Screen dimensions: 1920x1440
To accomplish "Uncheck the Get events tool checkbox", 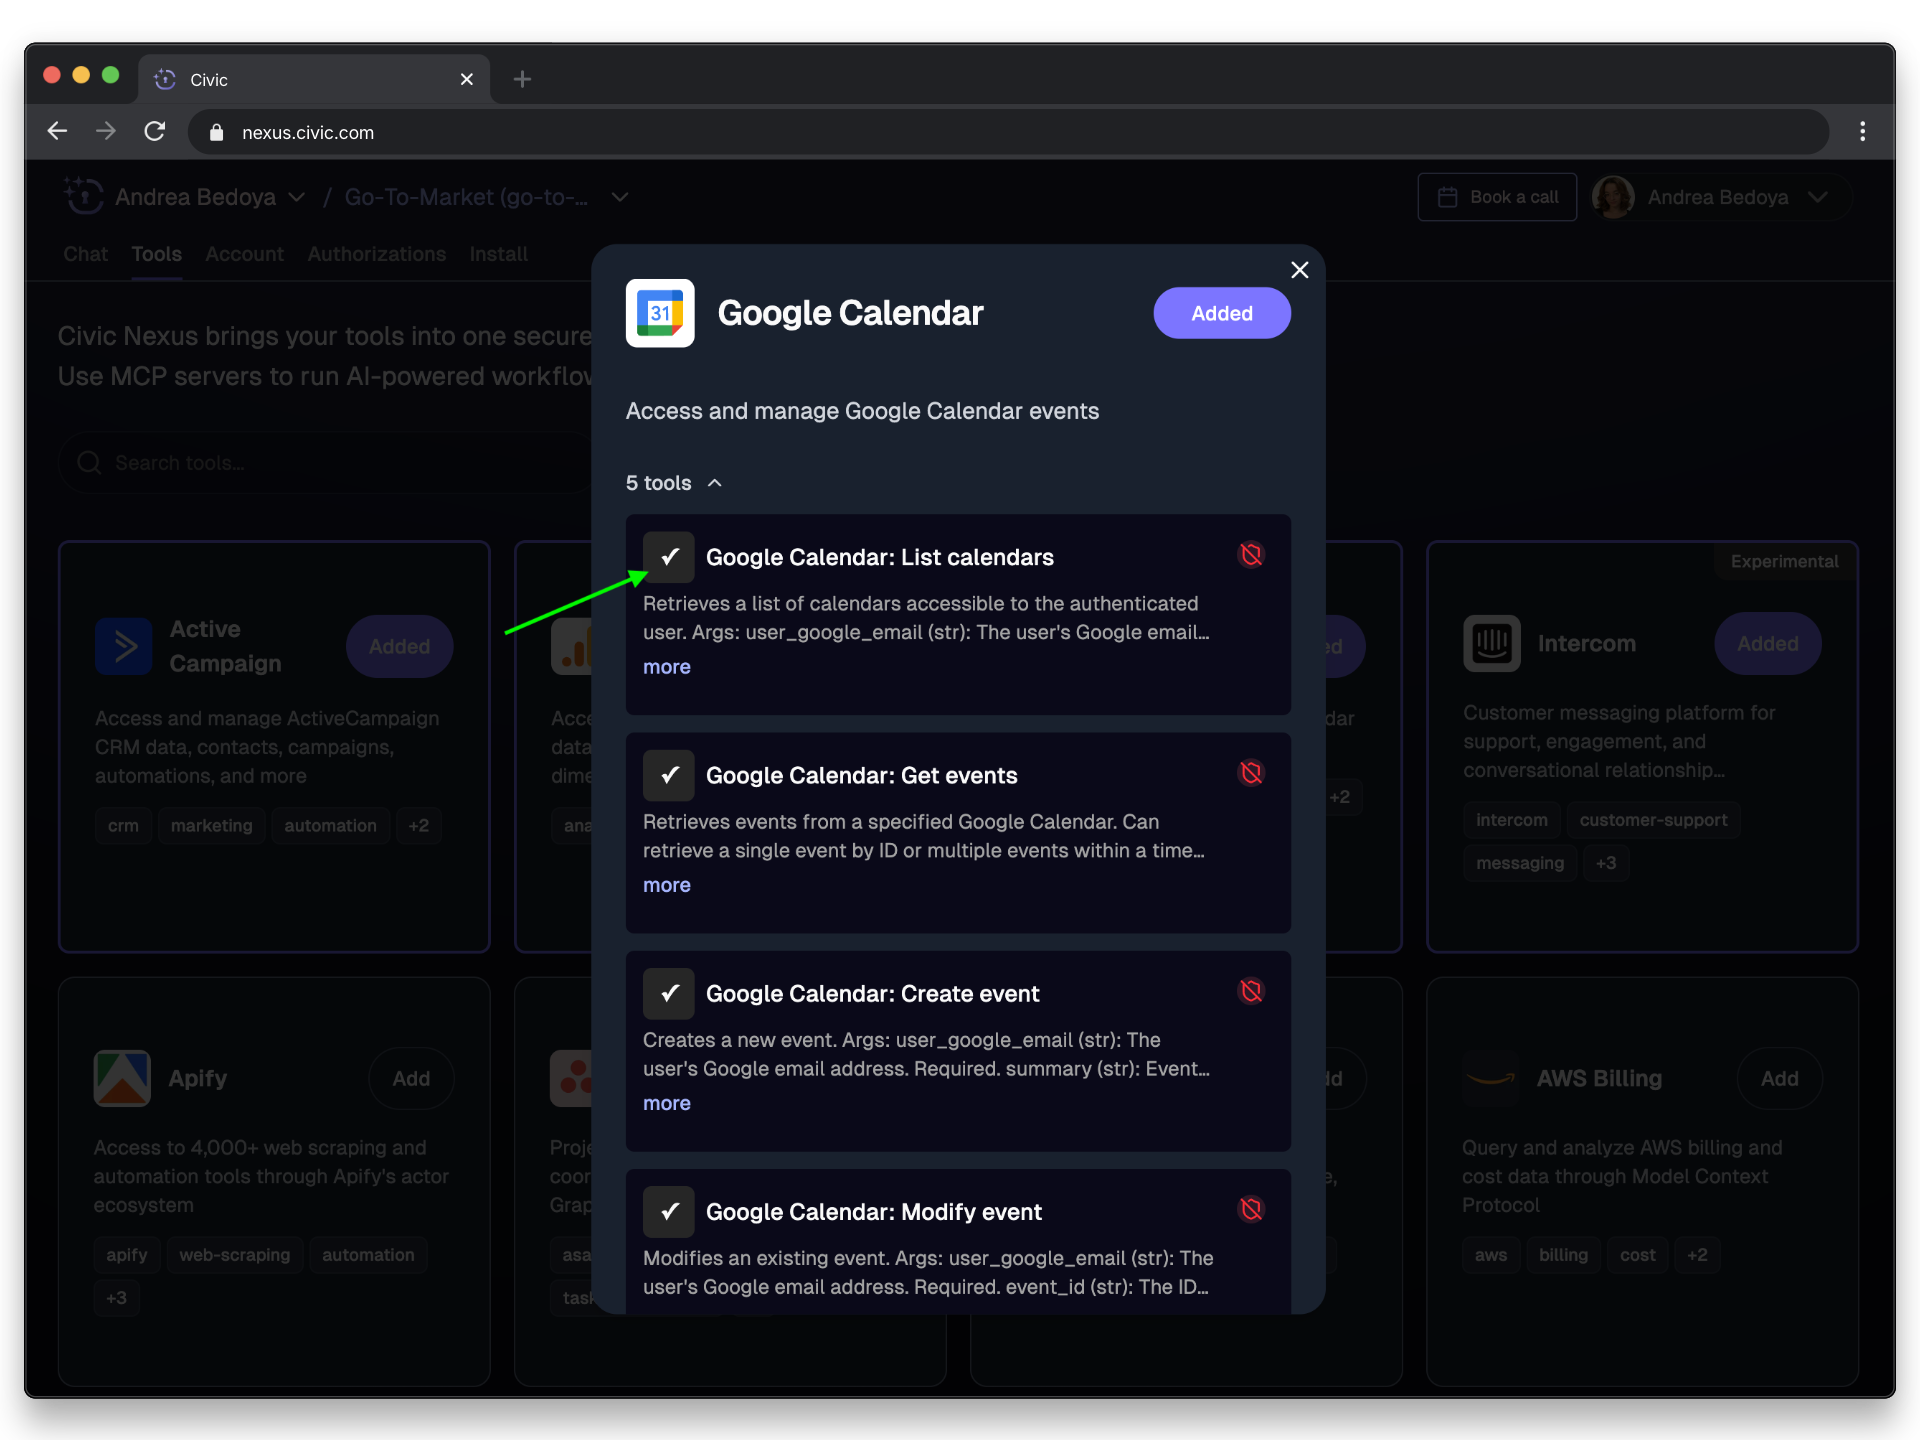I will pyautogui.click(x=669, y=775).
